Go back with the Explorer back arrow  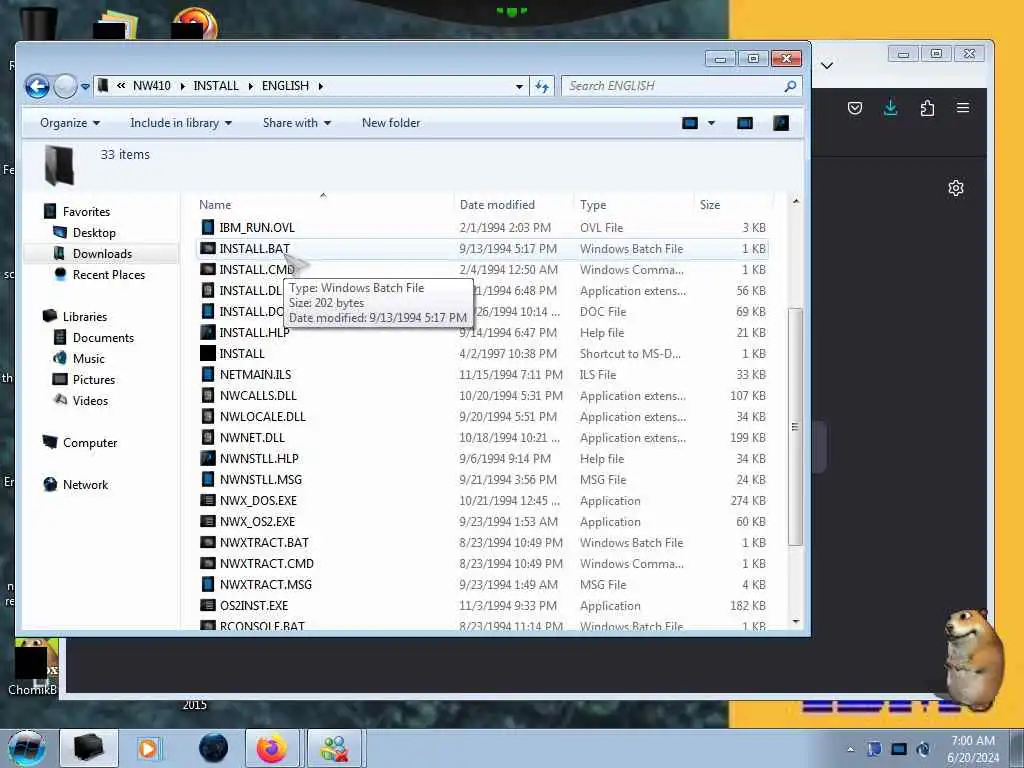click(37, 86)
